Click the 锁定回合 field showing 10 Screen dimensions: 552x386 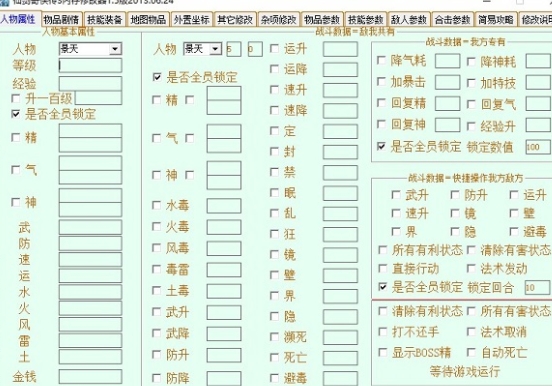point(537,287)
